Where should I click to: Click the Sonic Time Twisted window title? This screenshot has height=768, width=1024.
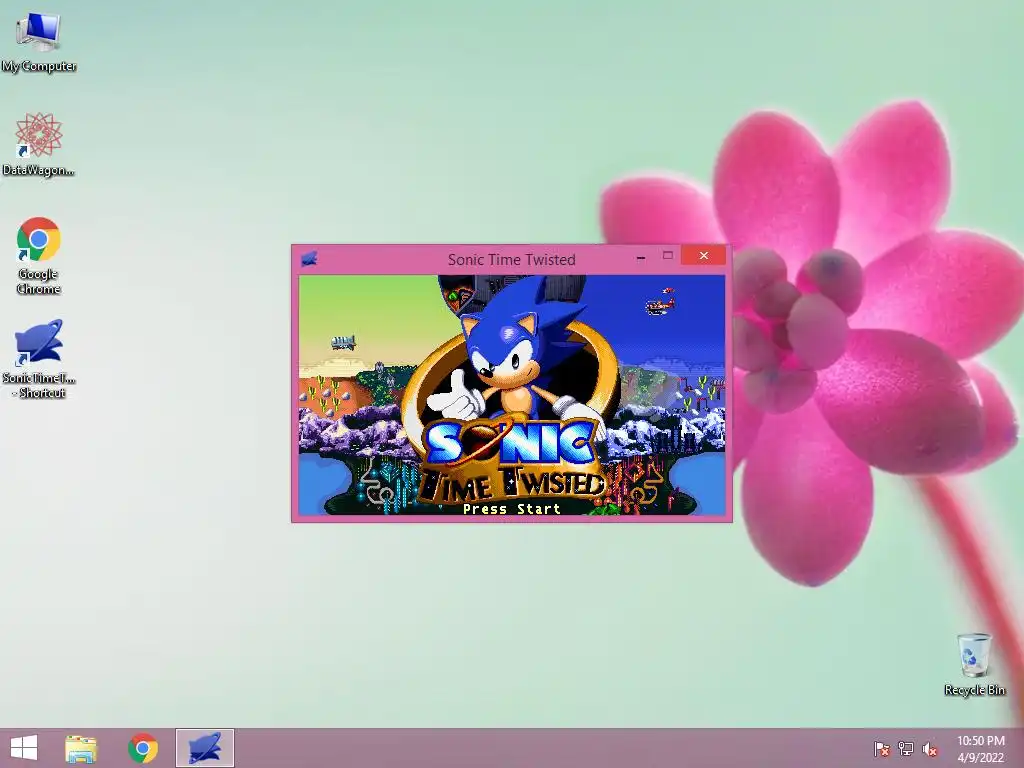pos(511,259)
